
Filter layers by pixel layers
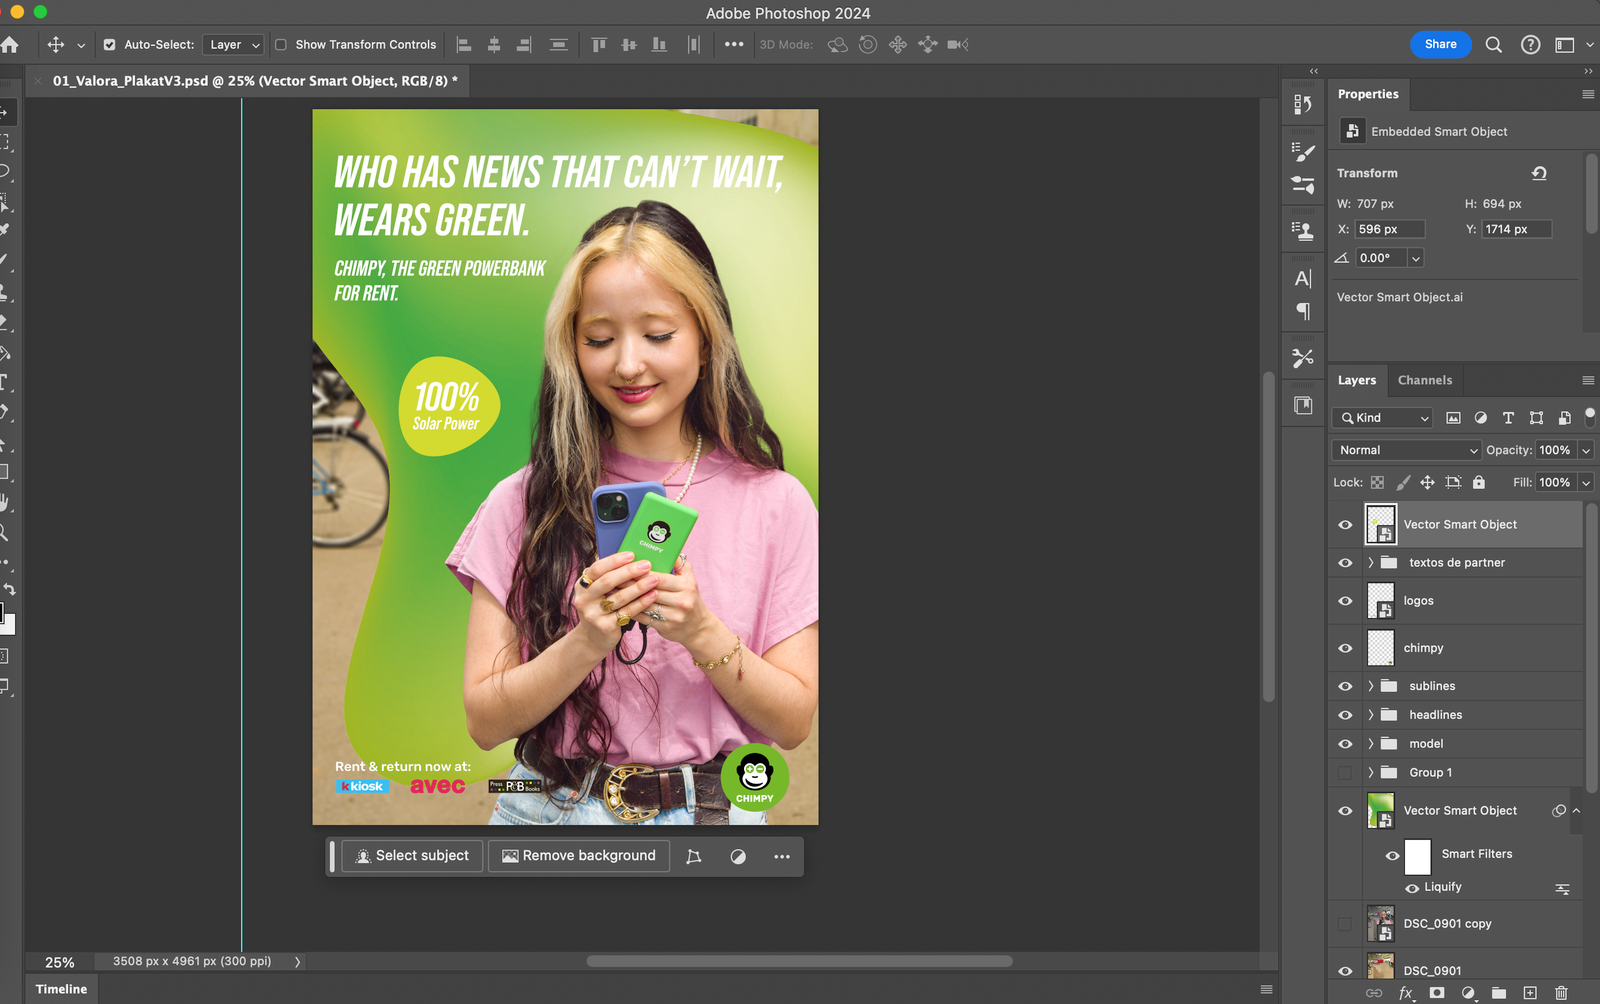tap(1453, 418)
